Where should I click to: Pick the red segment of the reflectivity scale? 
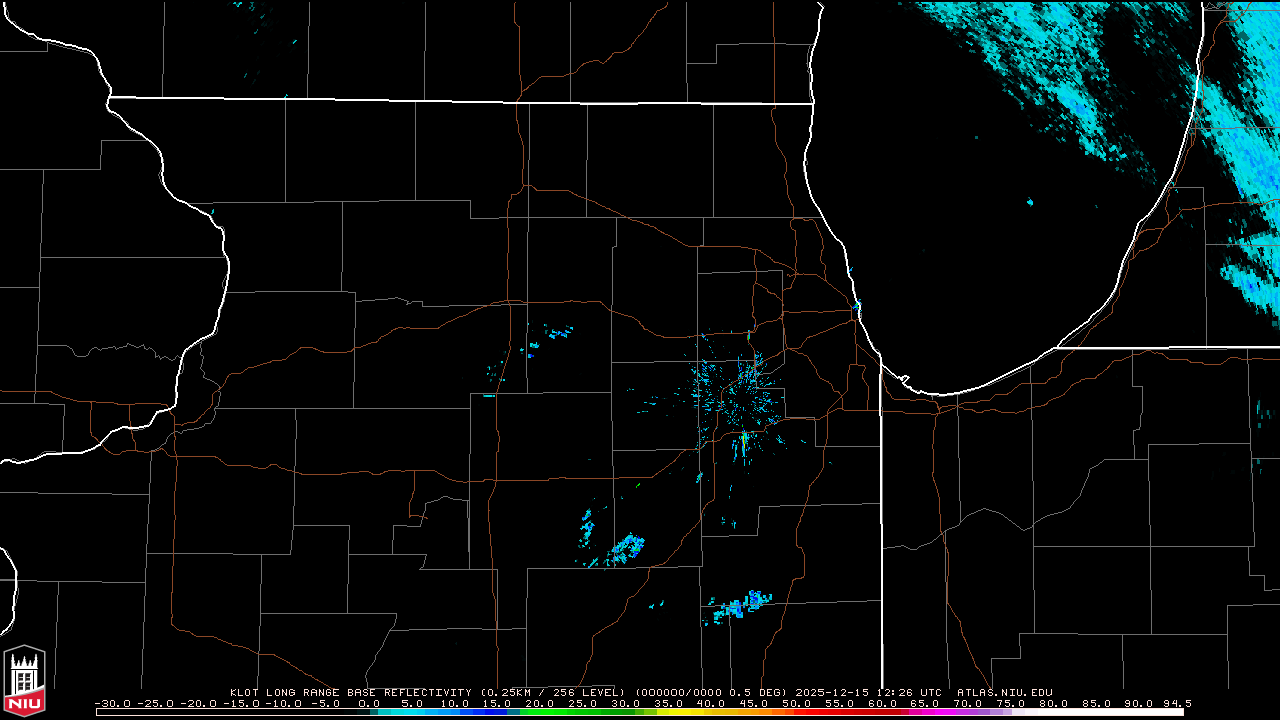[x=830, y=712]
